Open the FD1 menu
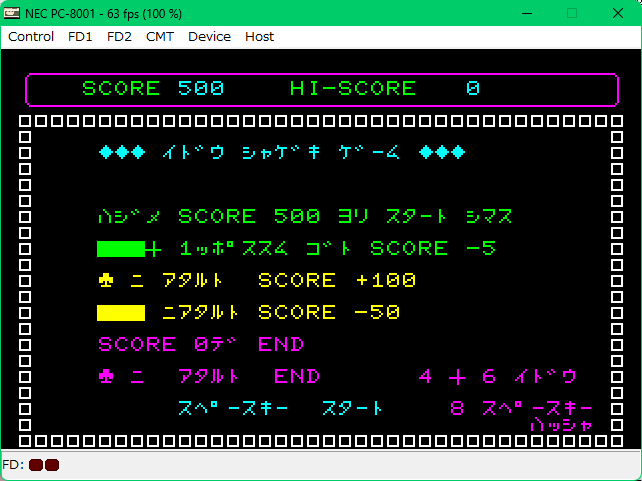The image size is (642, 481). pyautogui.click(x=80, y=37)
